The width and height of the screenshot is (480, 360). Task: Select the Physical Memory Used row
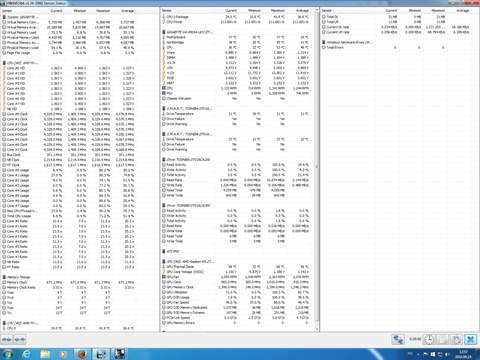68,37
